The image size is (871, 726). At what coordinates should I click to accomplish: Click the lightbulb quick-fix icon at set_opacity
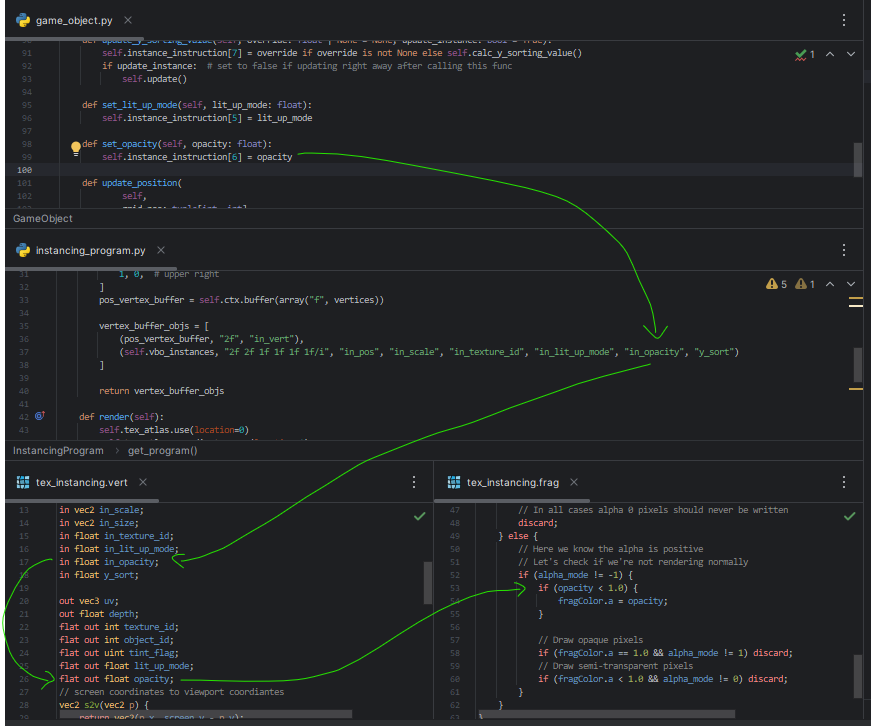(x=76, y=148)
